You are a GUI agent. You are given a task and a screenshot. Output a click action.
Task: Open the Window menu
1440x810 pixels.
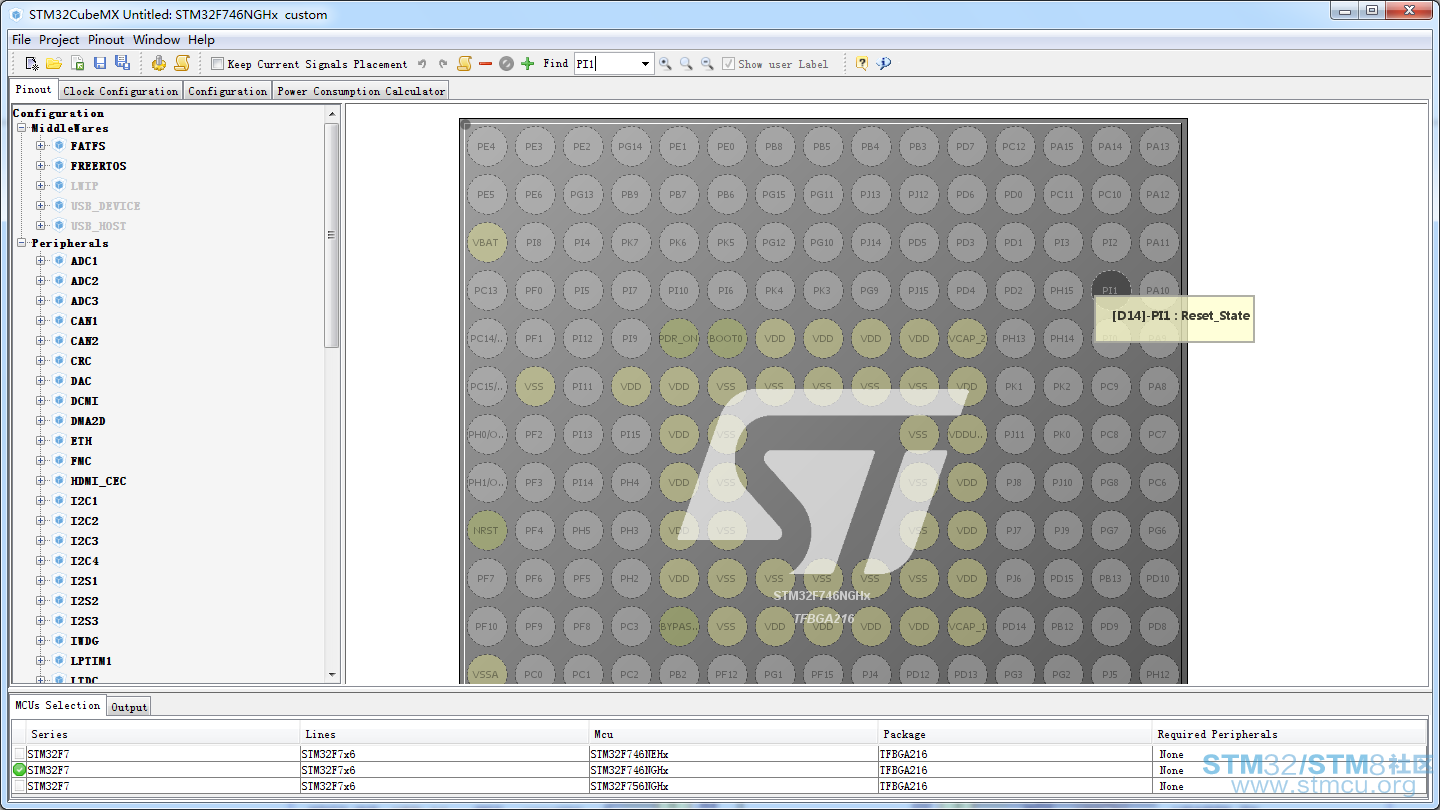pos(157,40)
